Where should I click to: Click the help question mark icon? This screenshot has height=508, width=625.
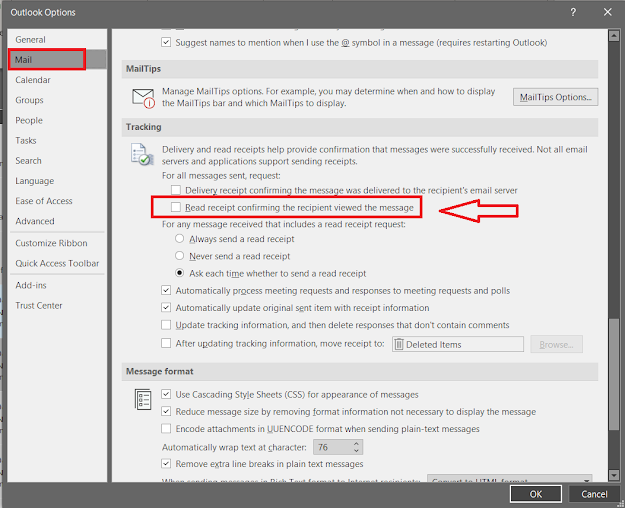pyautogui.click(x=573, y=12)
